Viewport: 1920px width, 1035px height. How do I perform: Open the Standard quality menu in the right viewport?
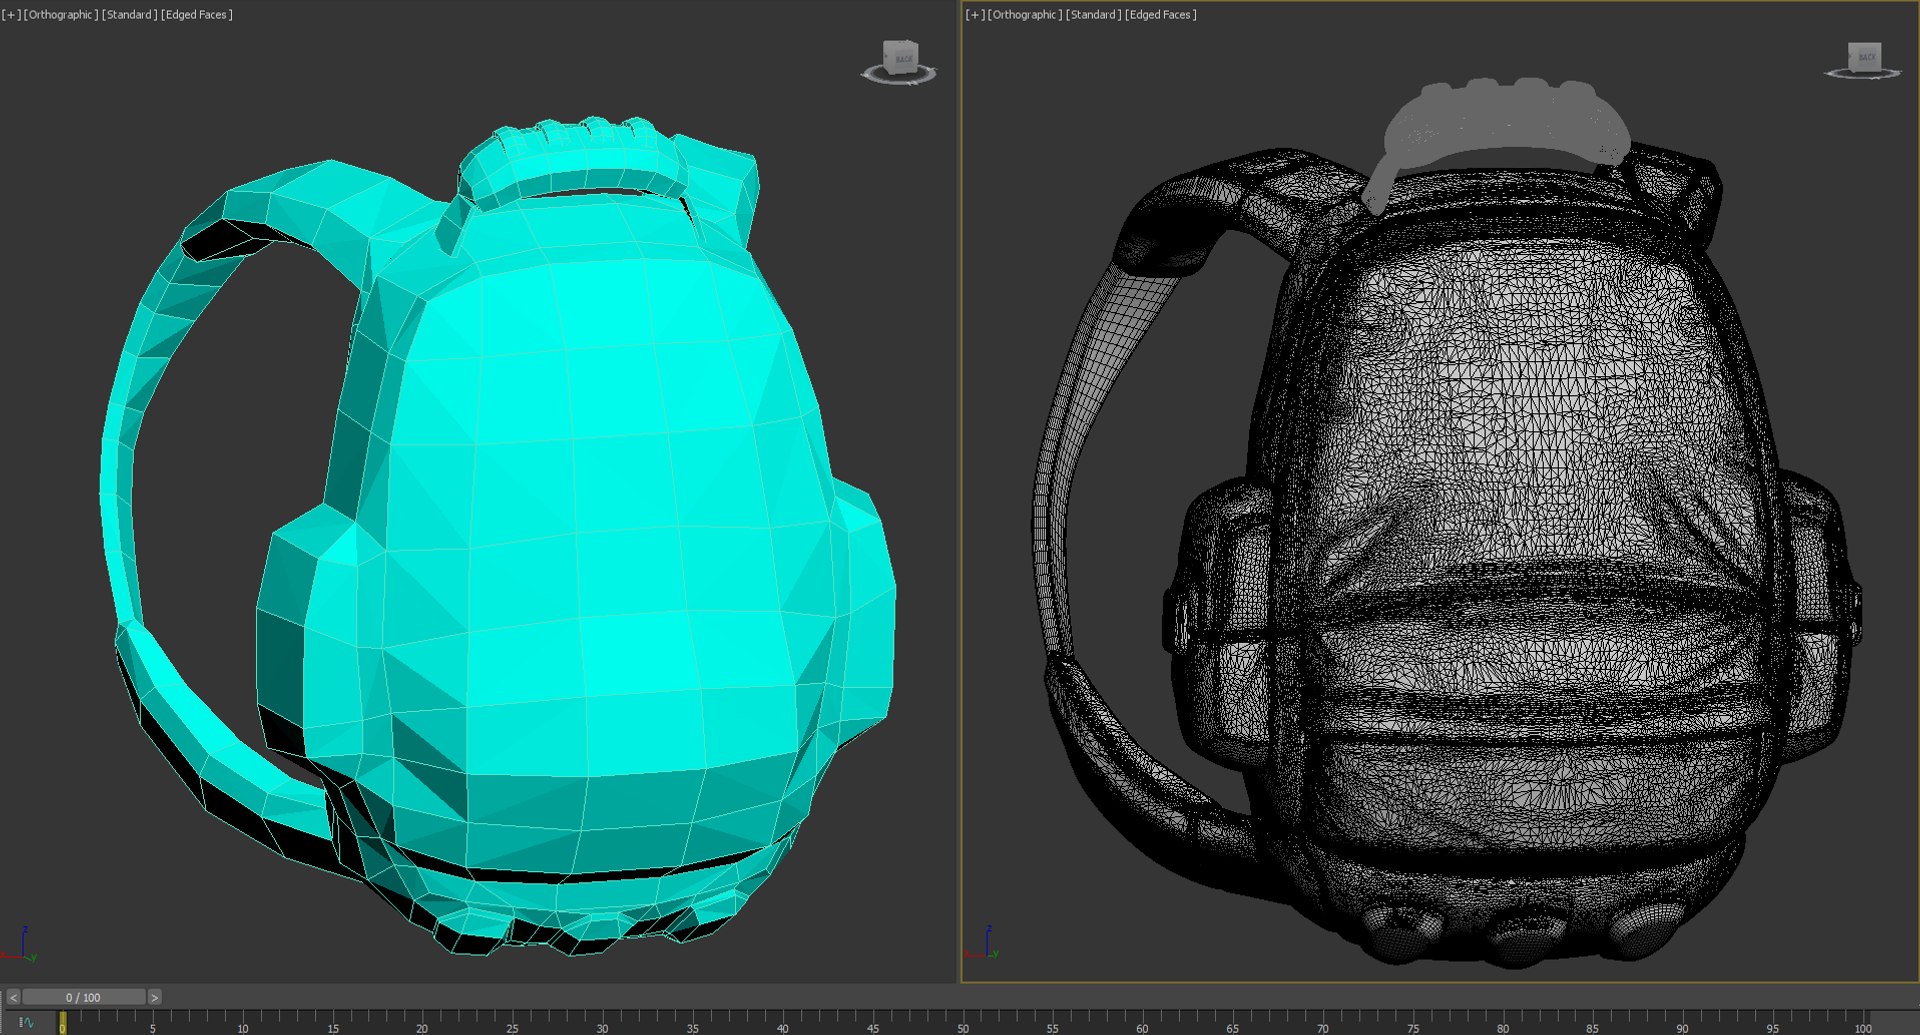[1093, 15]
